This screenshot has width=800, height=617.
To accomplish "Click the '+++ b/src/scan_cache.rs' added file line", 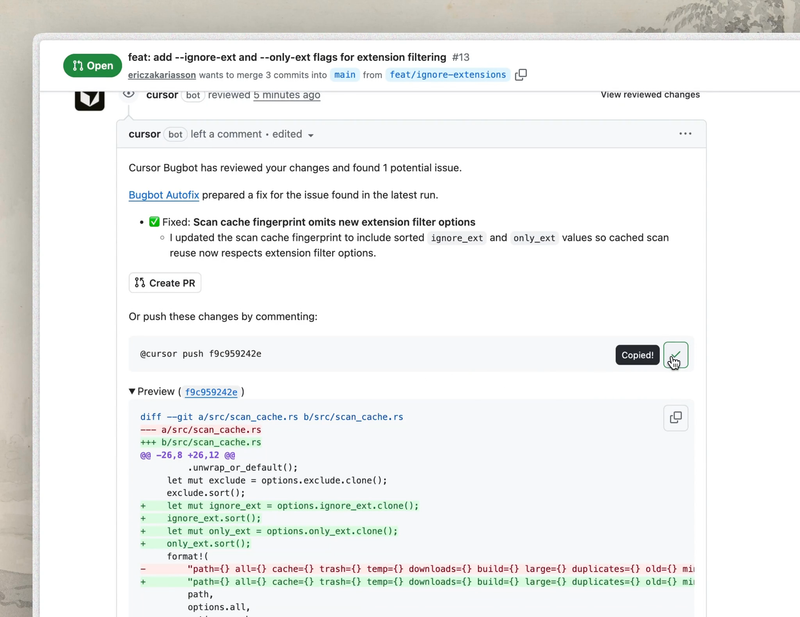I will (x=201, y=442).
